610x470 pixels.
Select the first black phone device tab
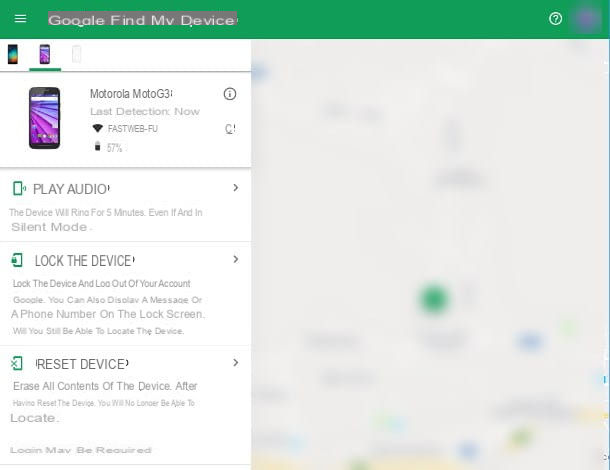click(13, 54)
